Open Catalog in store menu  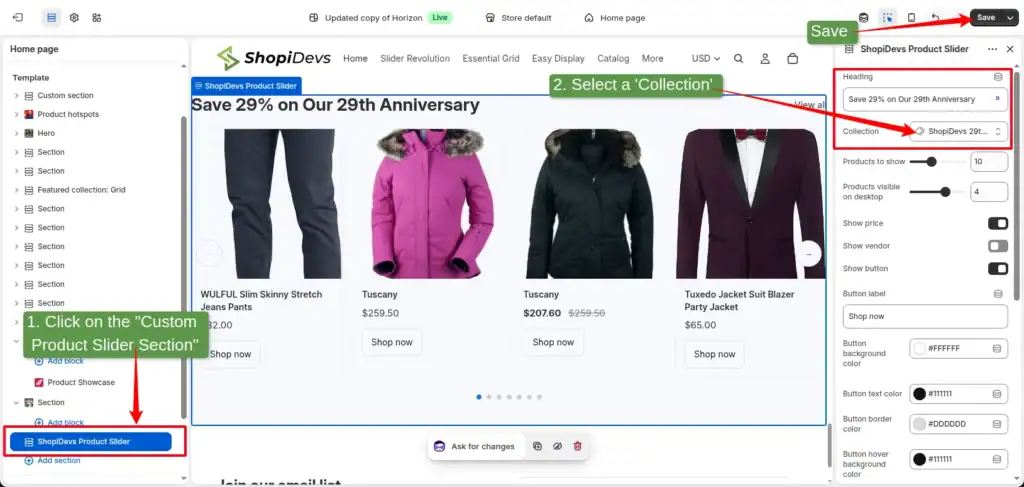[613, 59]
